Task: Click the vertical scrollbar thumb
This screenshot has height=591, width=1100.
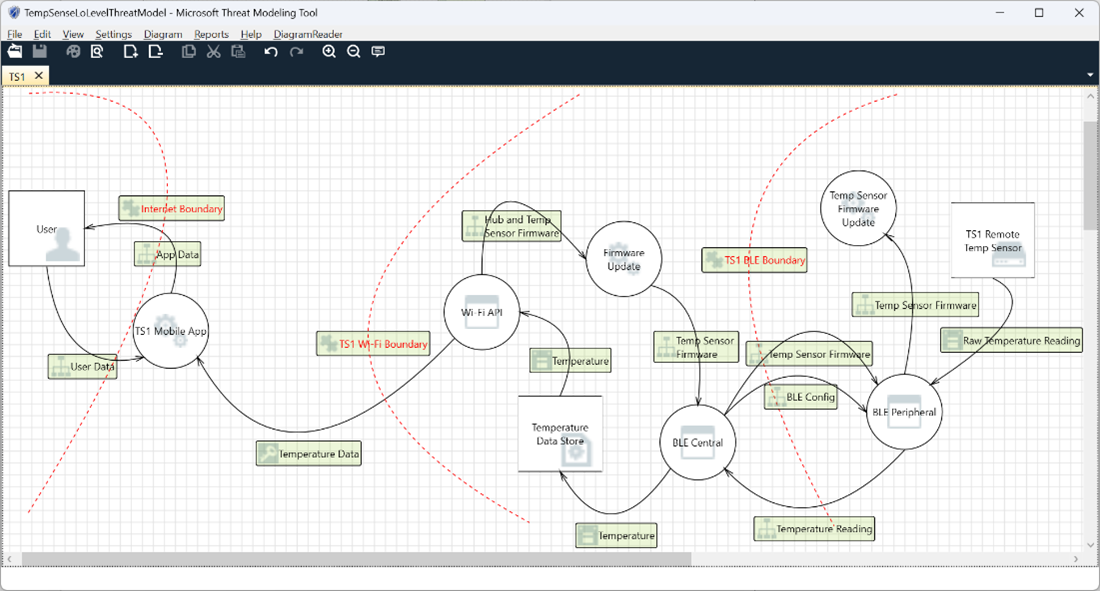Action: pos(1091,175)
